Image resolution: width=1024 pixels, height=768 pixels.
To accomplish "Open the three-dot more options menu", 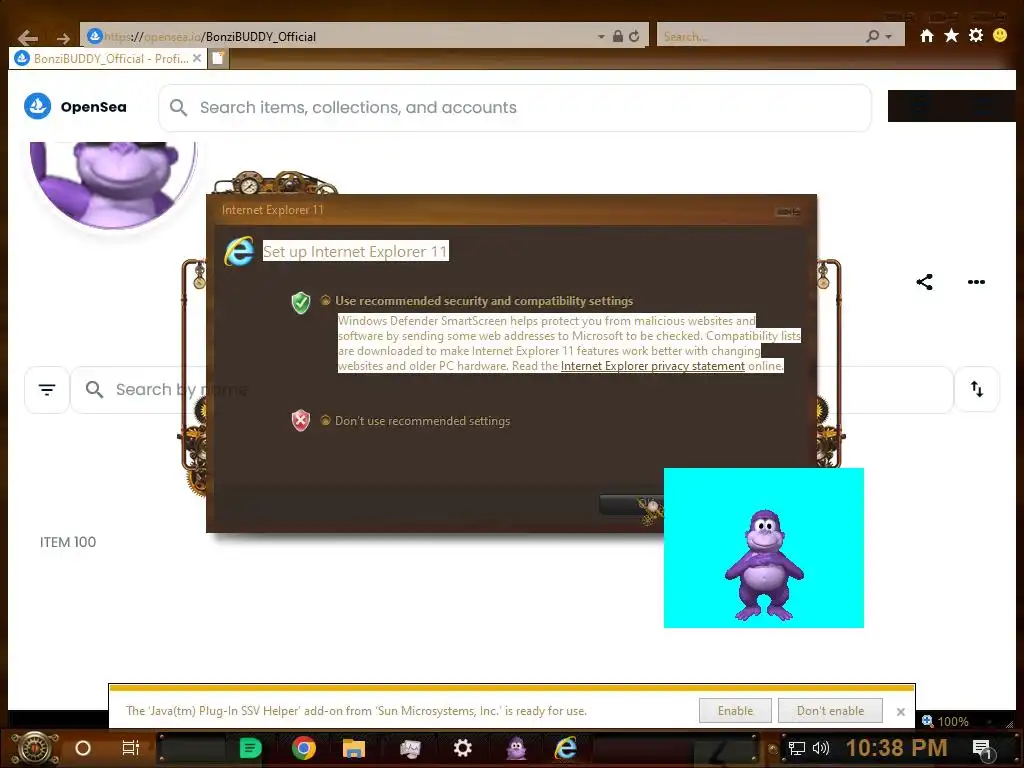I will [976, 282].
